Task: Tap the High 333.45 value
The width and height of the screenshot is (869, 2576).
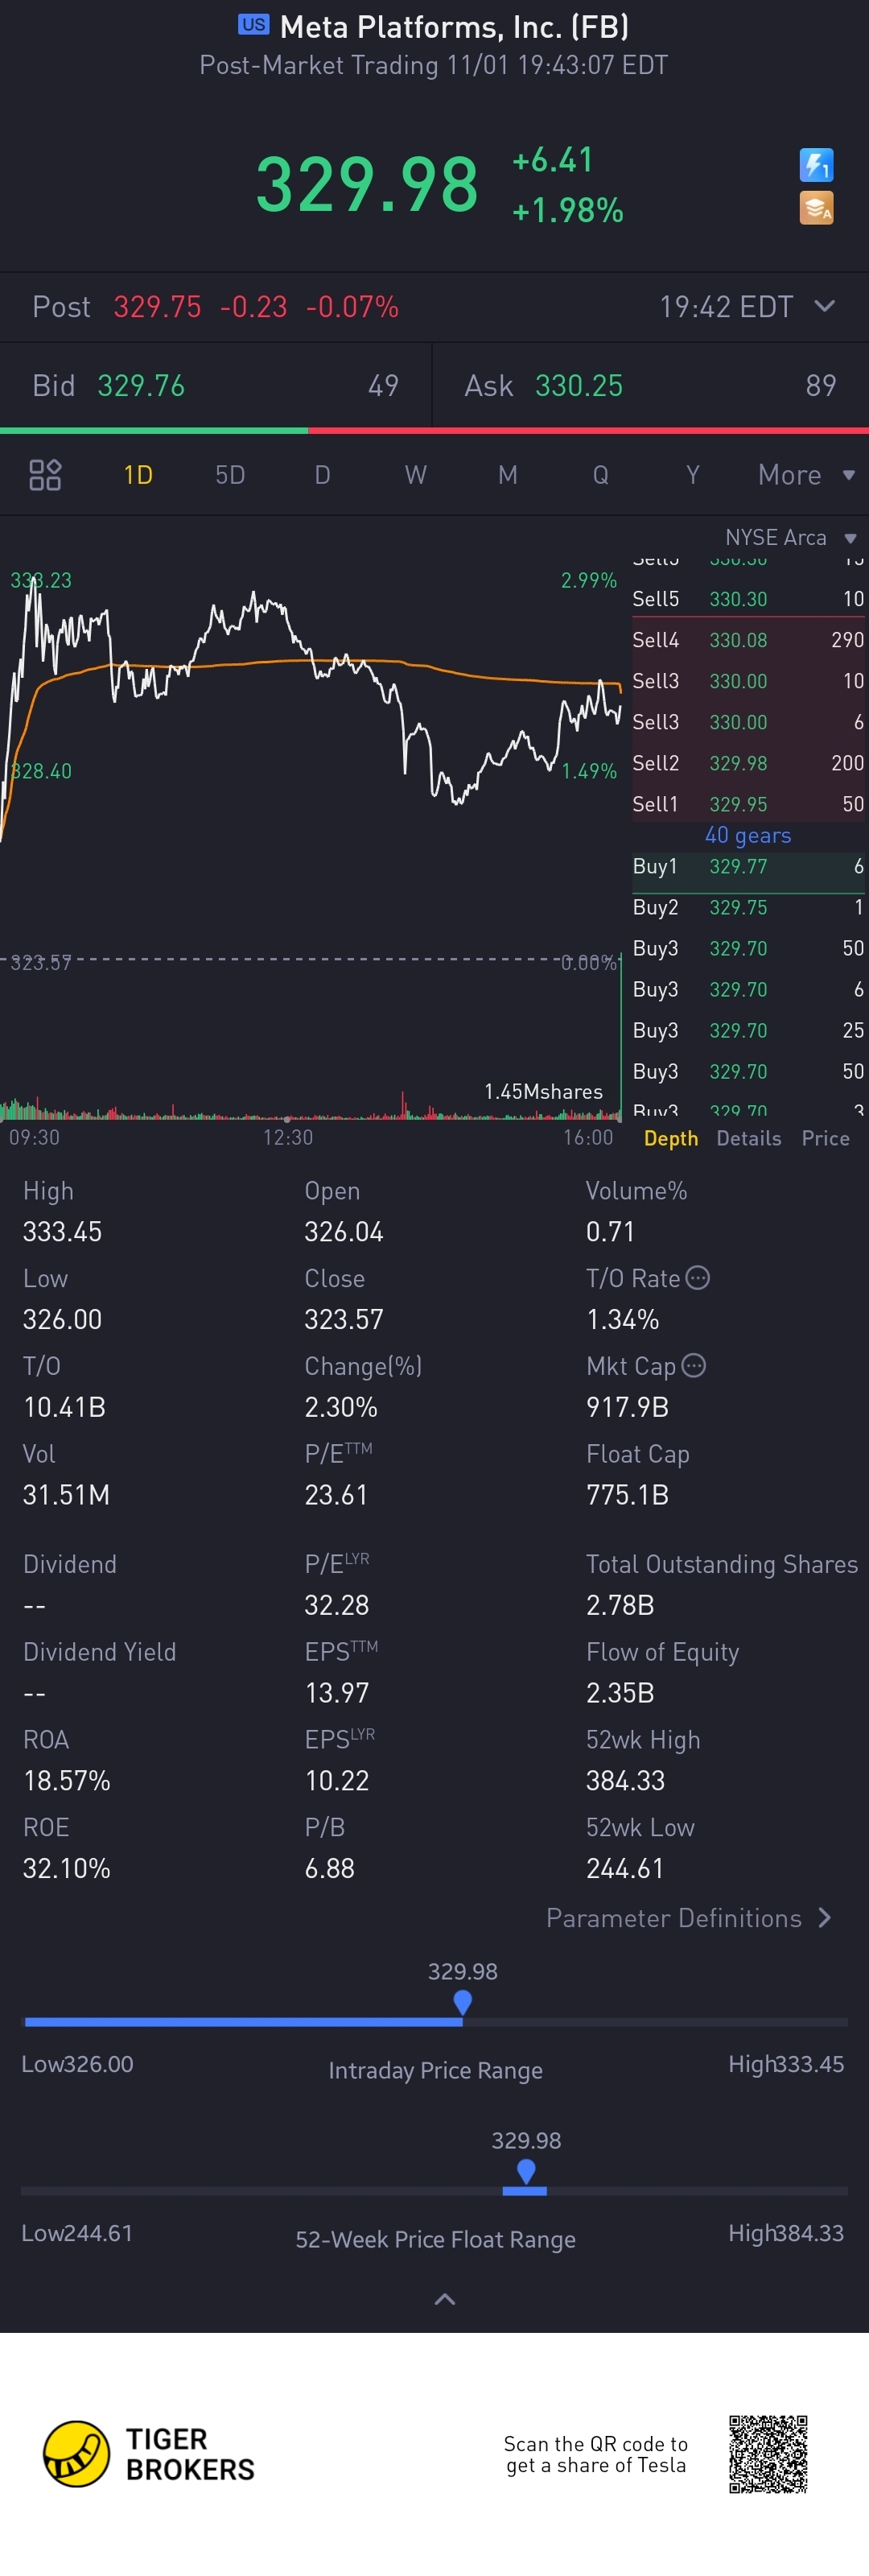Action: (x=62, y=1232)
